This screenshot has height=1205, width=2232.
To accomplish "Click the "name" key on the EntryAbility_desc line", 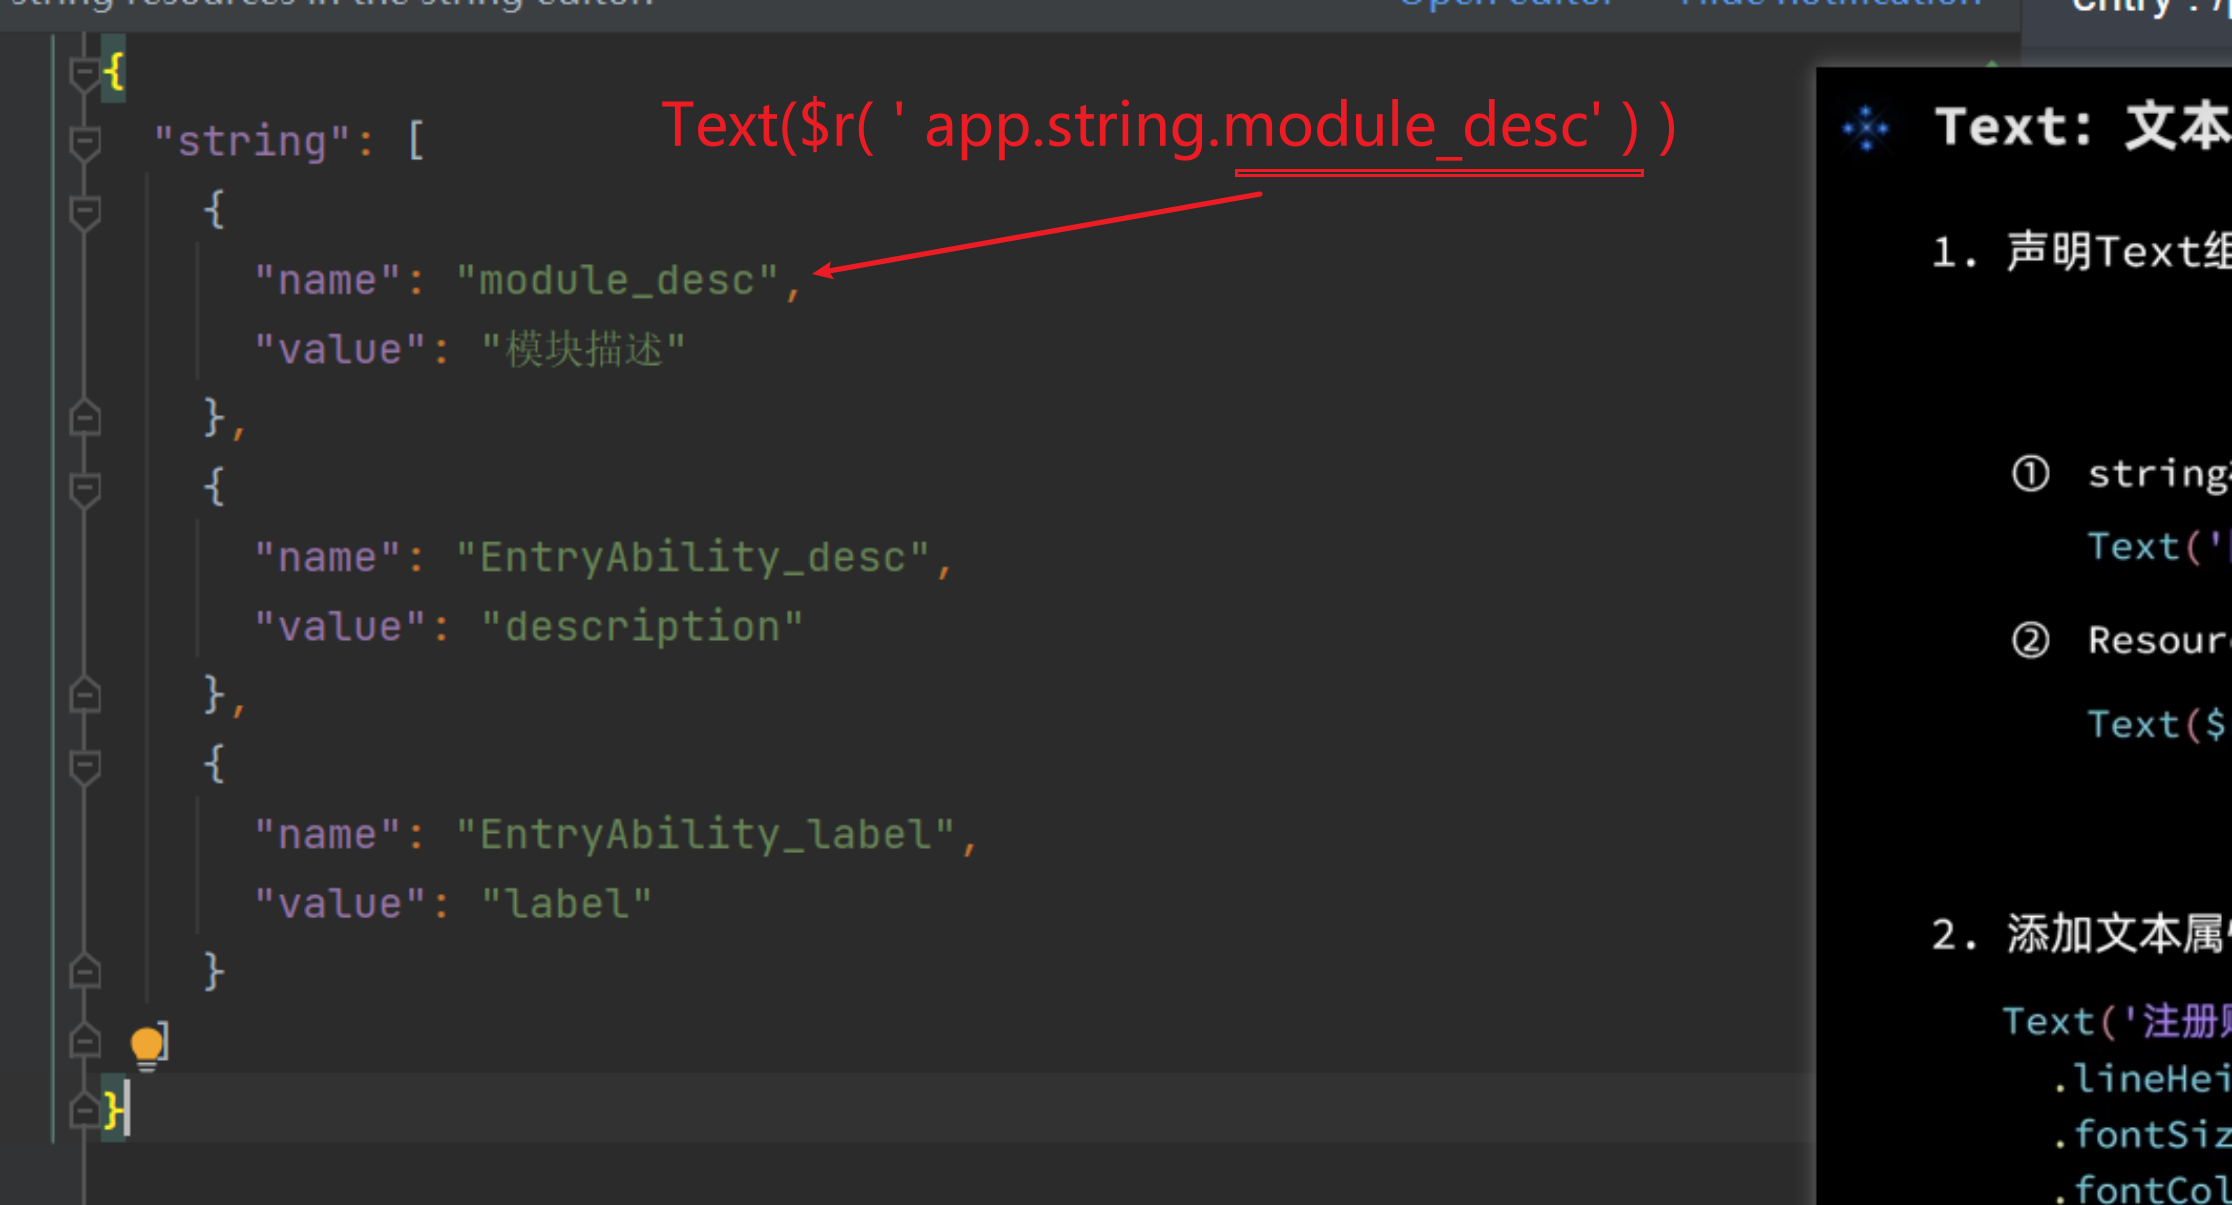I will (327, 558).
